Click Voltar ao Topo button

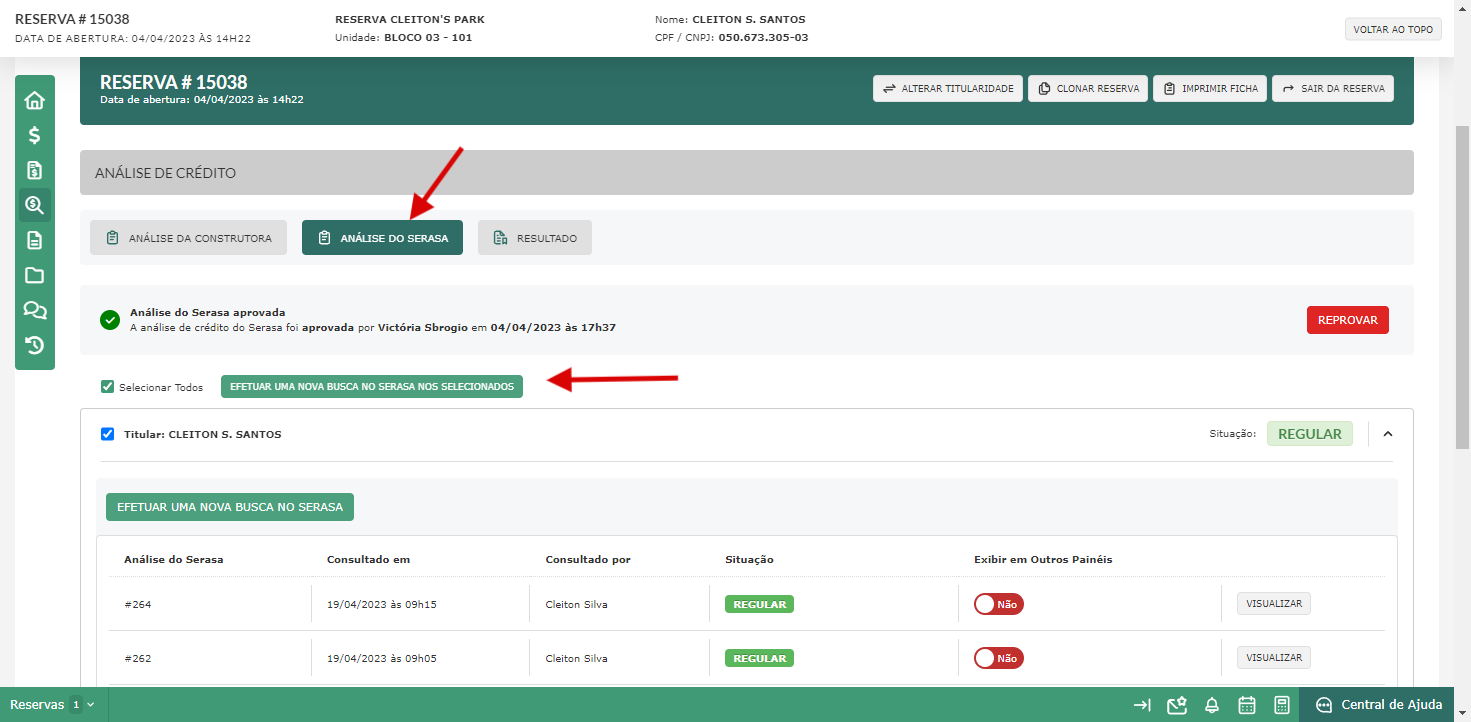coord(1393,29)
